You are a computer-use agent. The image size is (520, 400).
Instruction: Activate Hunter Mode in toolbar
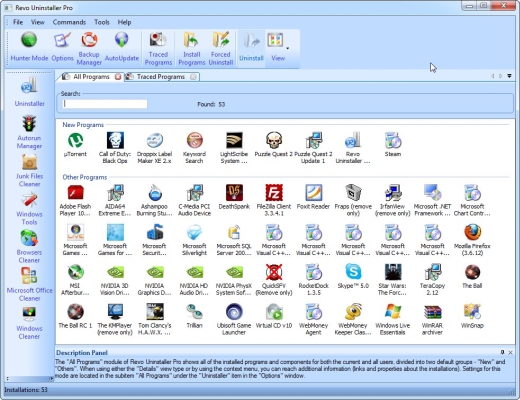click(x=29, y=47)
